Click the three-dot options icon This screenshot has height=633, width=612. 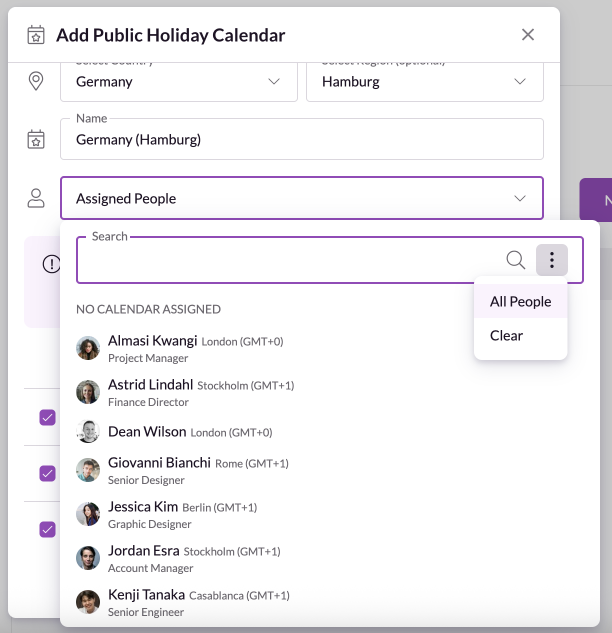[x=552, y=260]
